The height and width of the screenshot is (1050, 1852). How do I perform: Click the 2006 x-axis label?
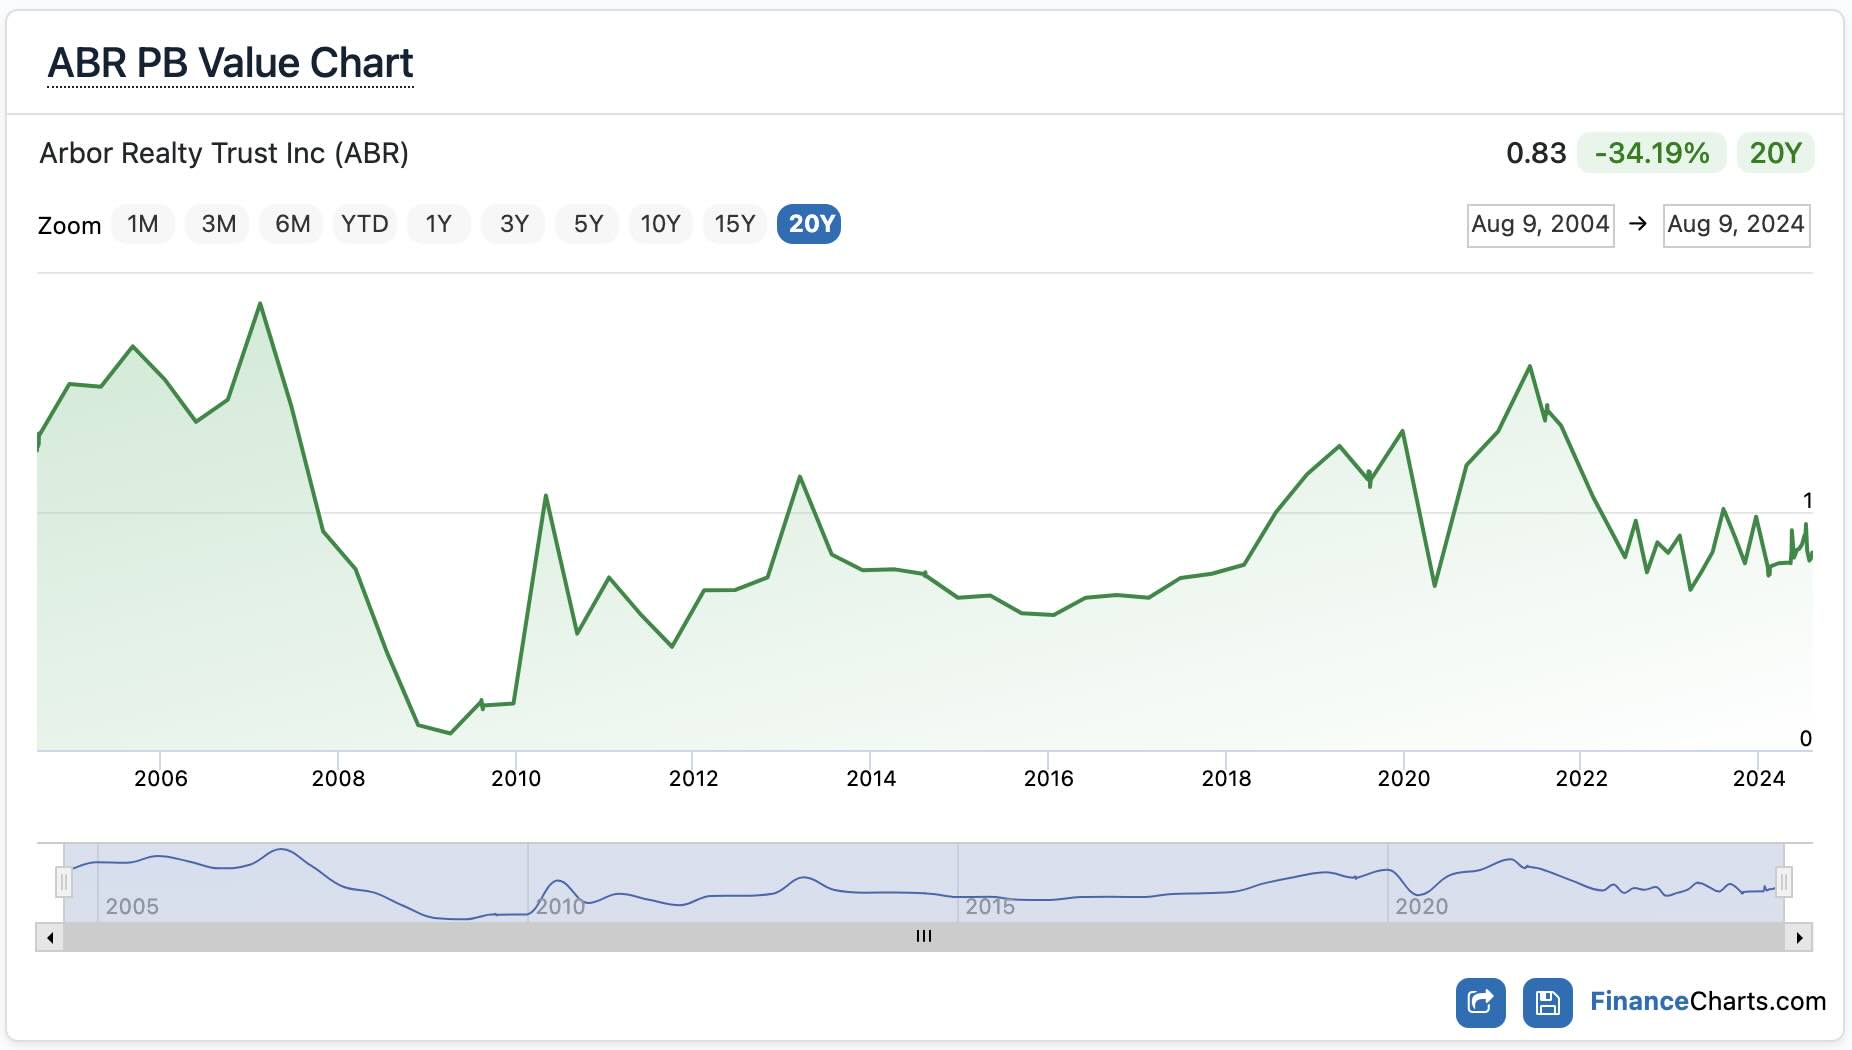tap(161, 778)
